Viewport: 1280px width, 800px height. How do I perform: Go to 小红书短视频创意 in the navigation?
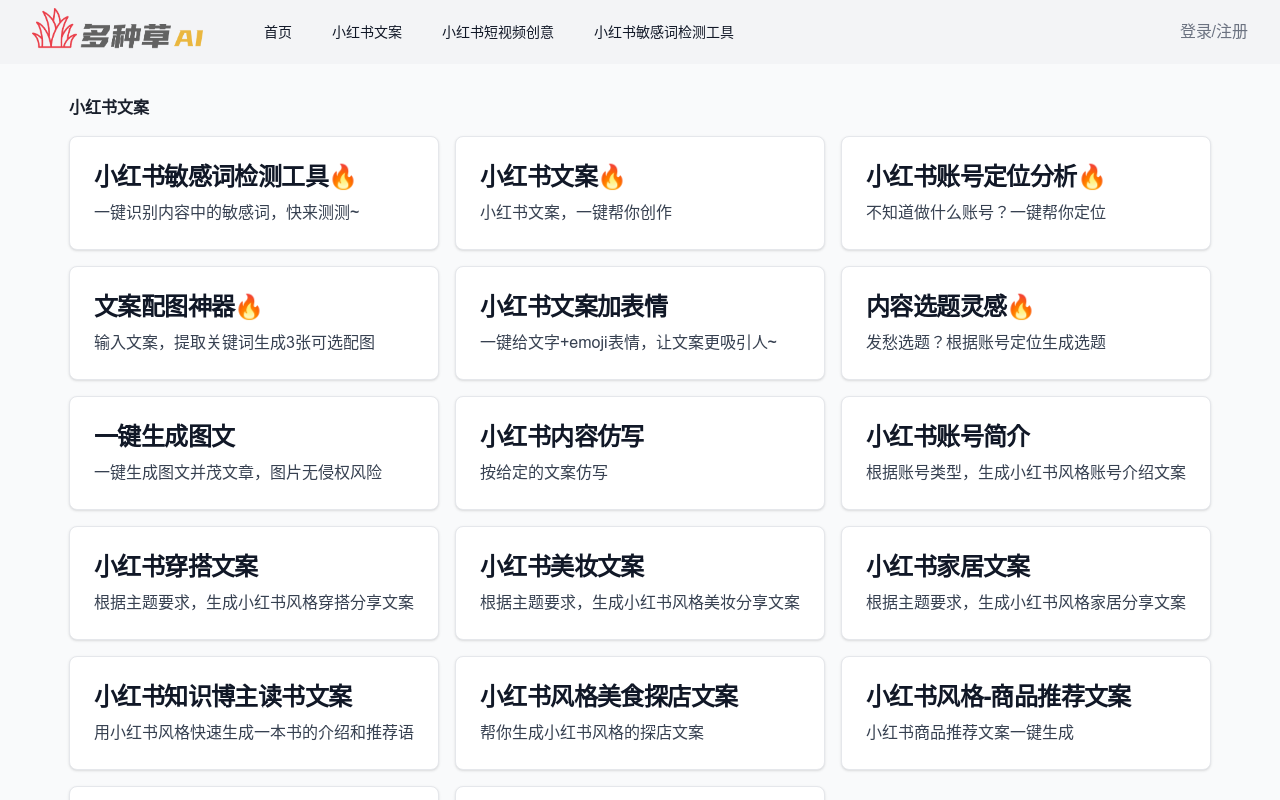pos(498,32)
